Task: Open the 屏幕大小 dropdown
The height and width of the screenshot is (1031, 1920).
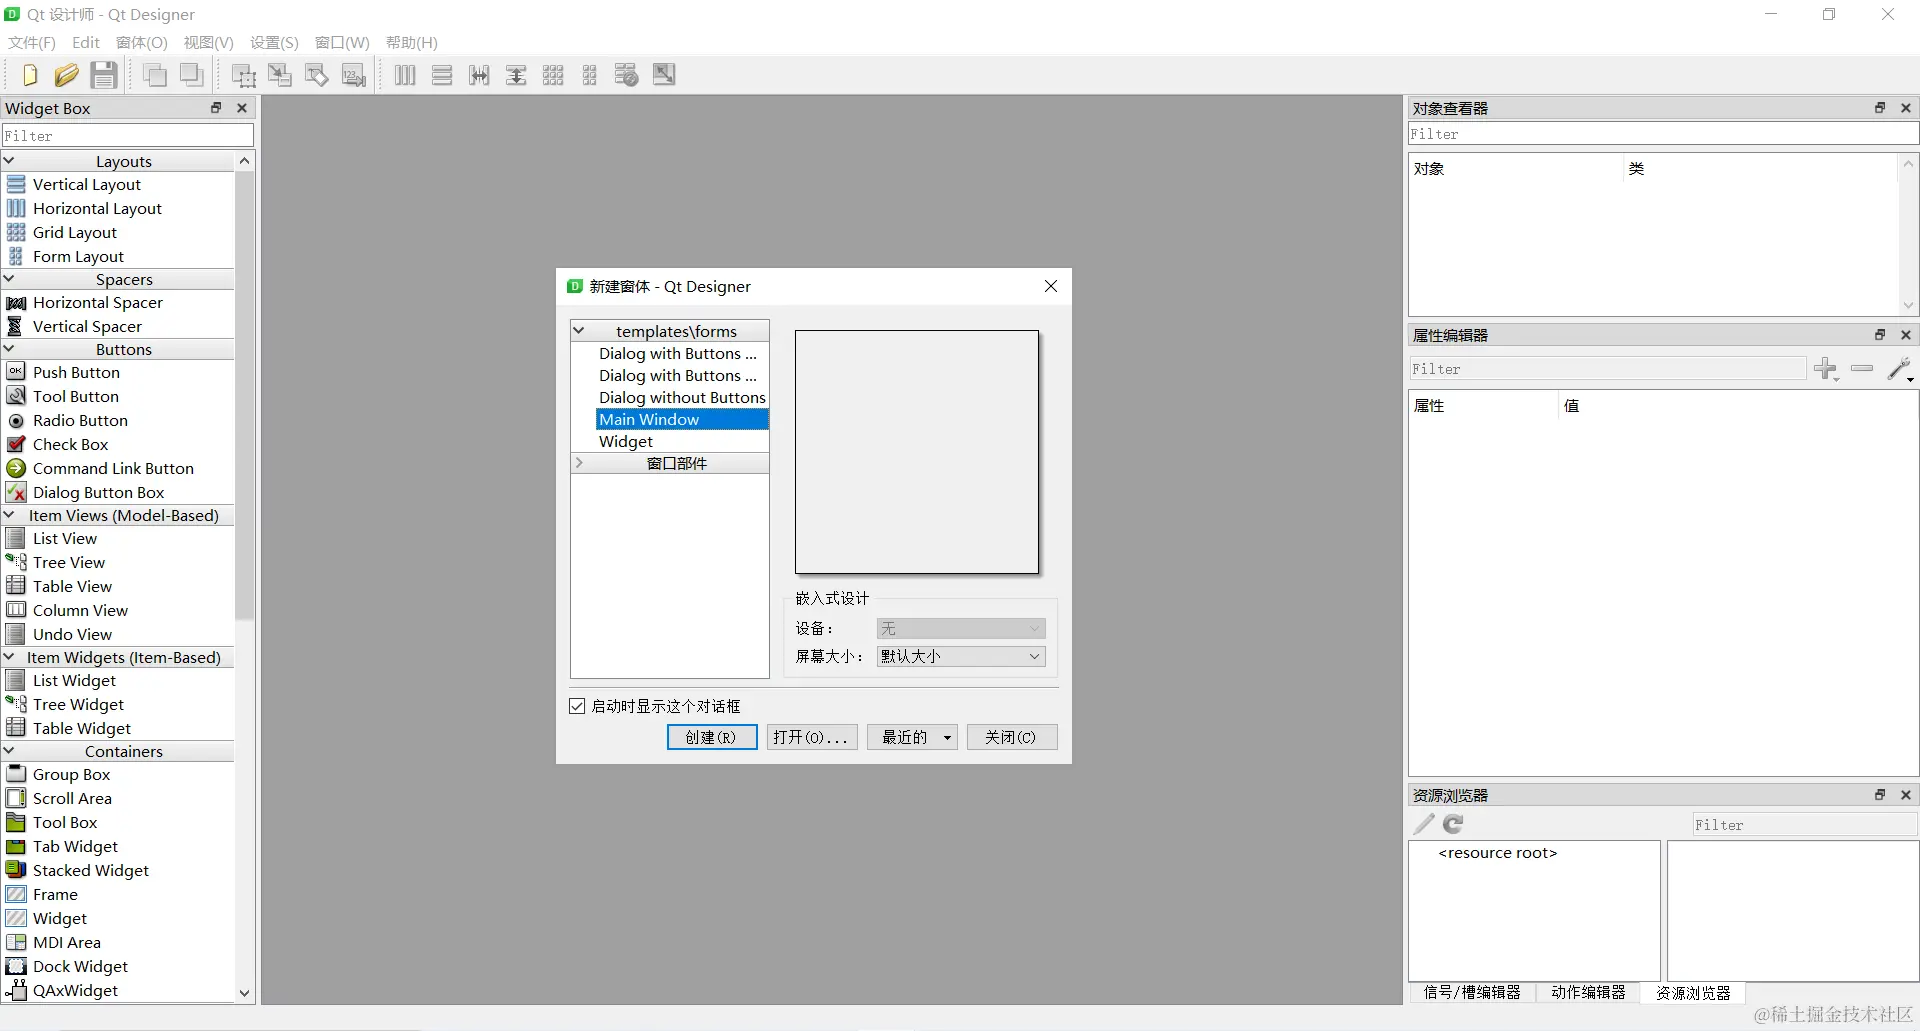Action: pos(961,656)
